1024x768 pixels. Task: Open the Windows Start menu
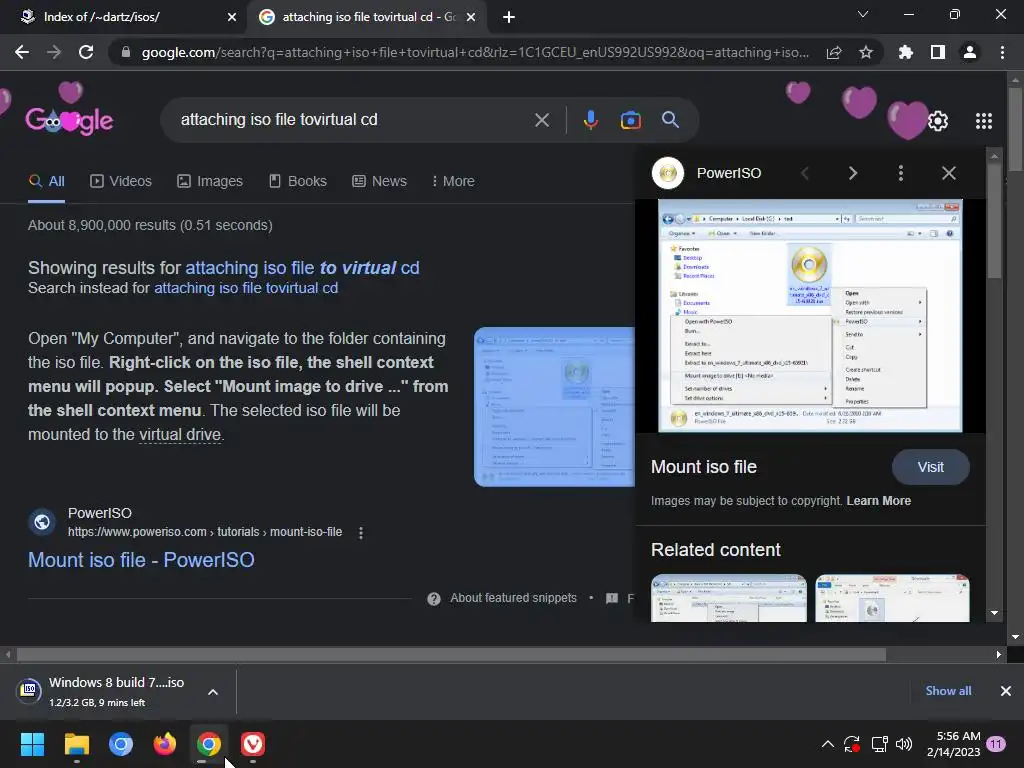tap(32, 744)
